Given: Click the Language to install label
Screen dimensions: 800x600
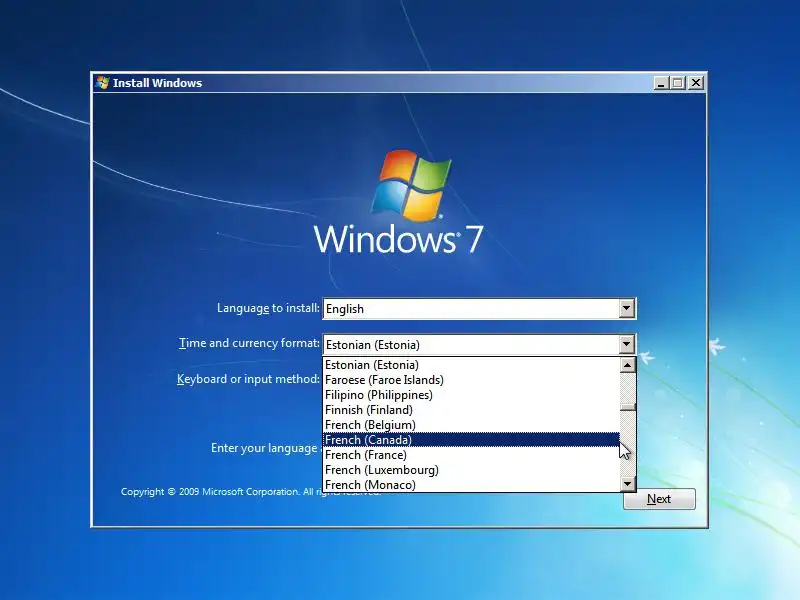Looking at the screenshot, I should 268,308.
